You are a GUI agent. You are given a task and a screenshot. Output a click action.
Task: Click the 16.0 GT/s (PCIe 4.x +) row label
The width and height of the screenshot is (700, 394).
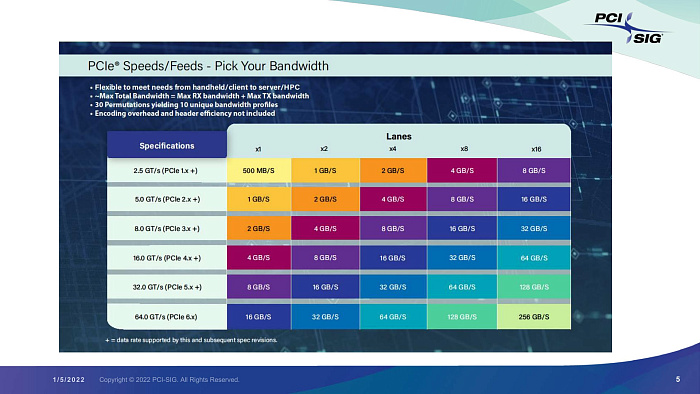point(166,258)
